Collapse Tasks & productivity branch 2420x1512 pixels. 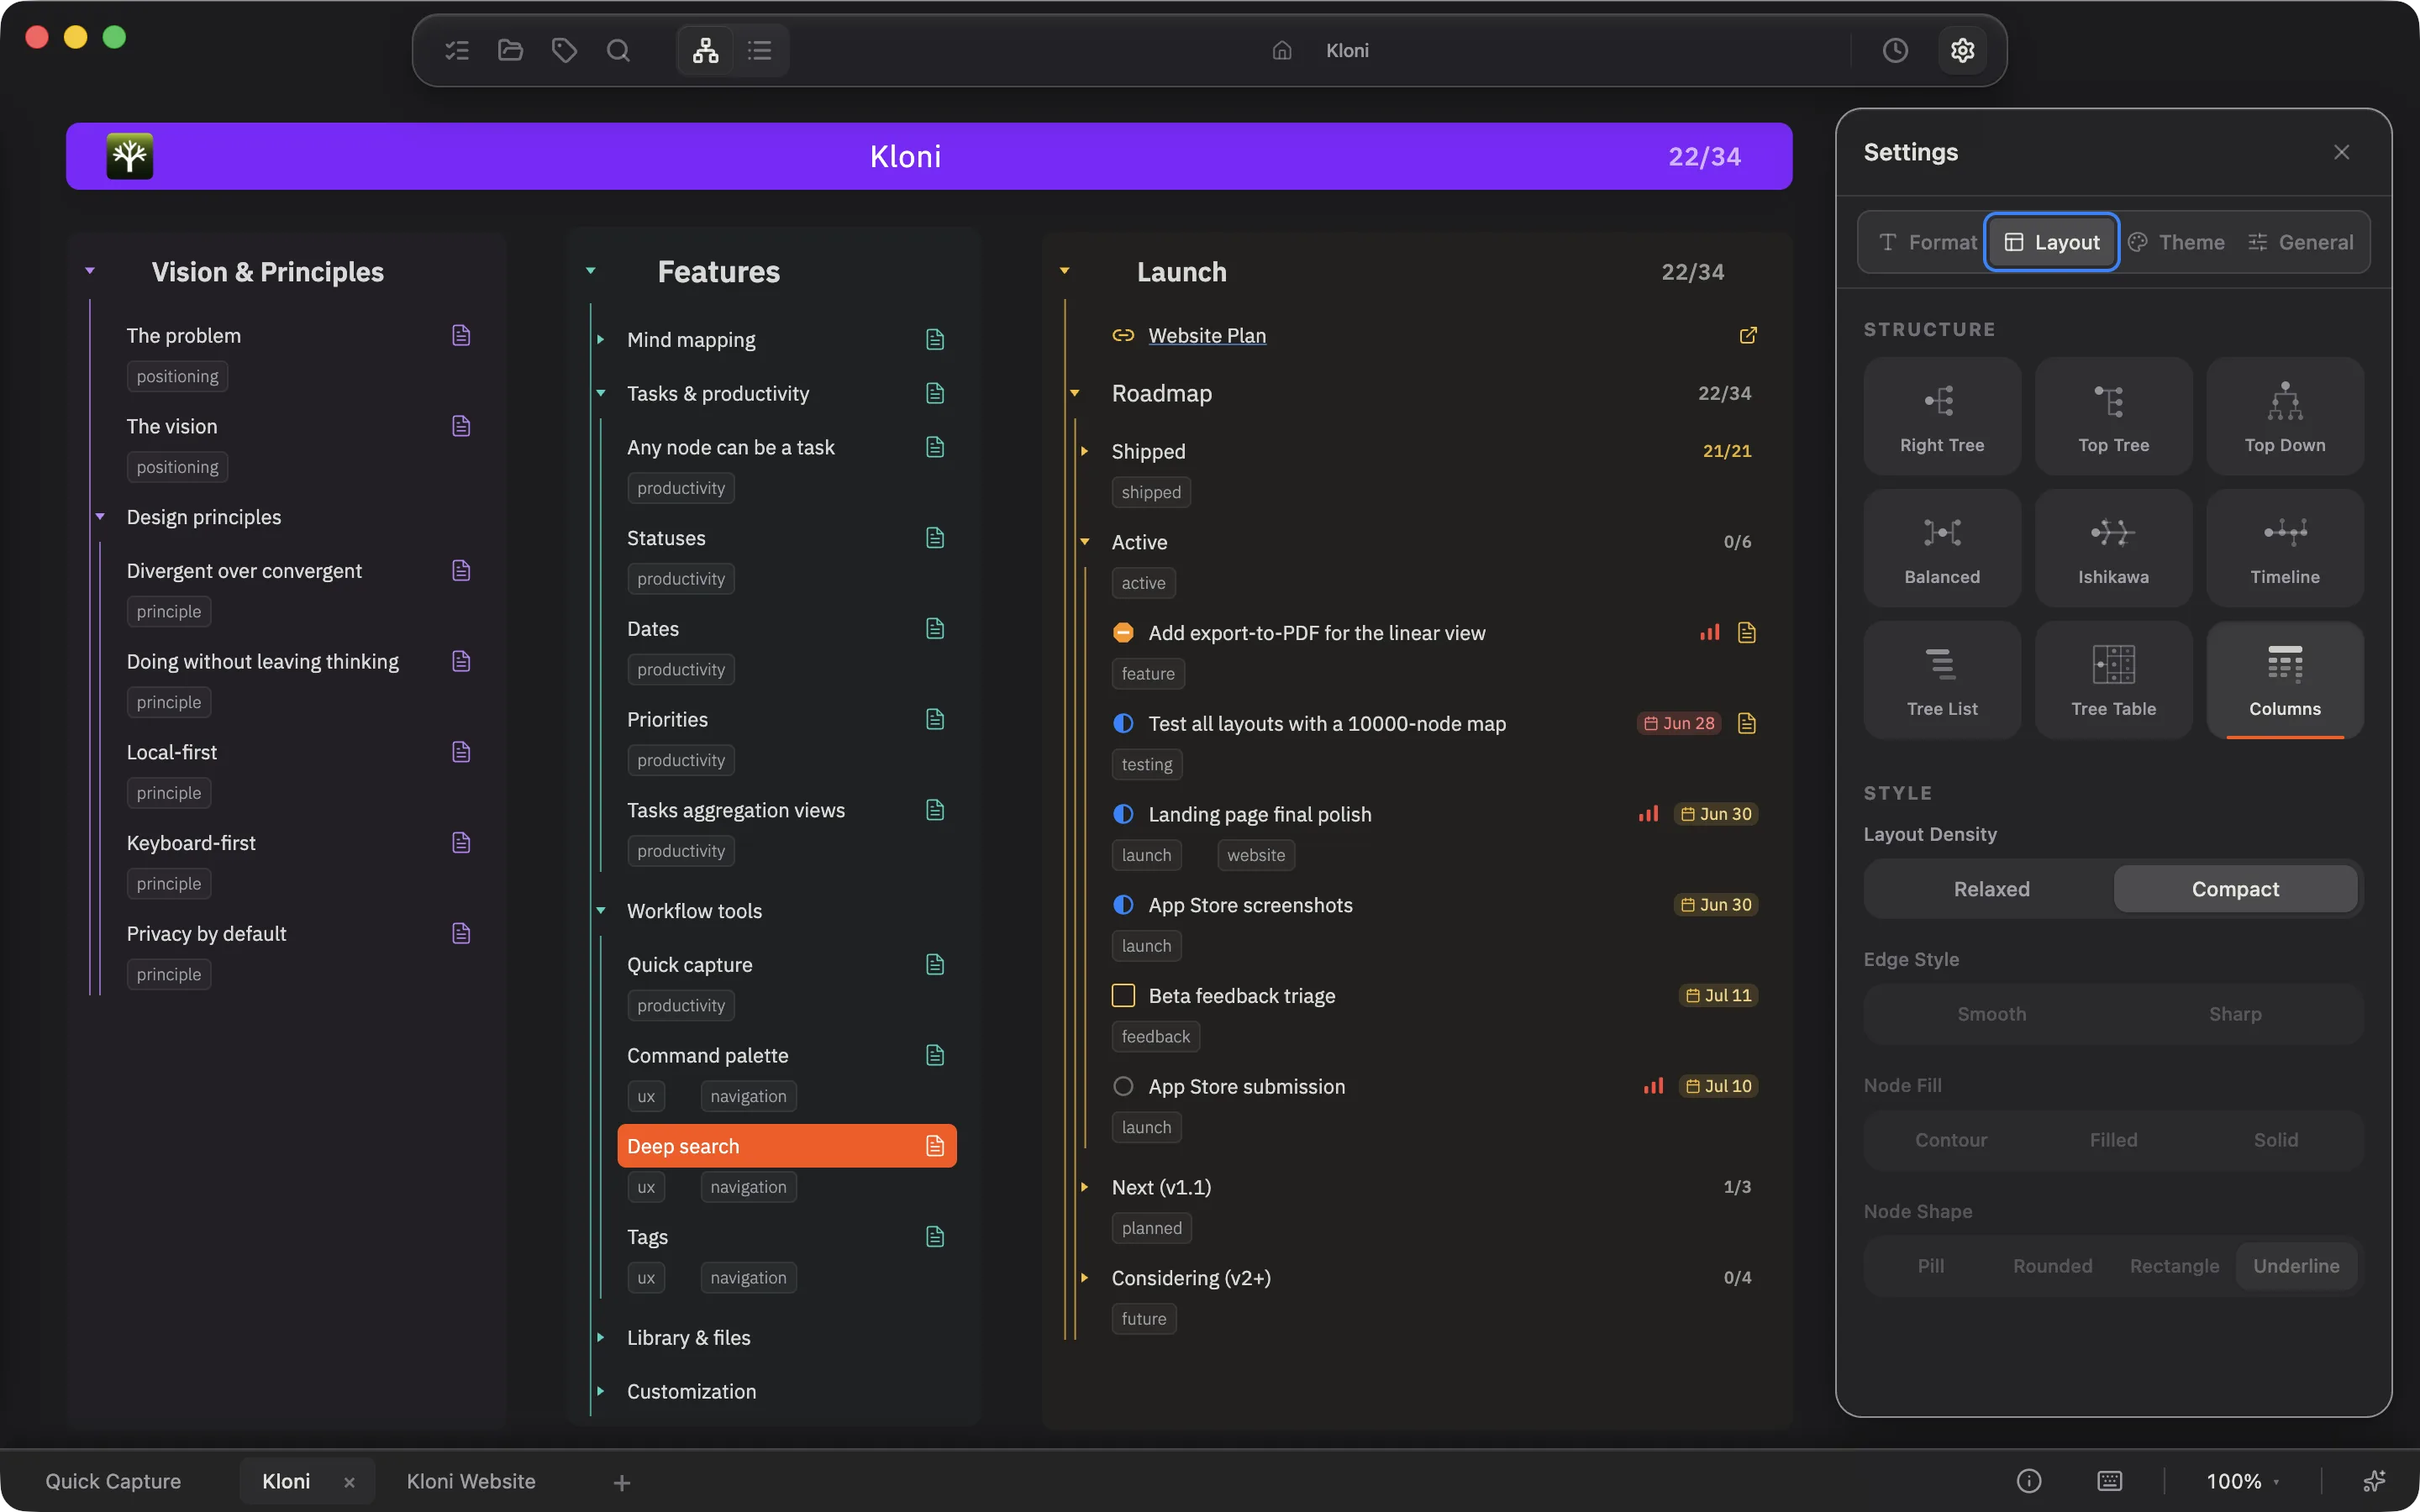[x=600, y=393]
